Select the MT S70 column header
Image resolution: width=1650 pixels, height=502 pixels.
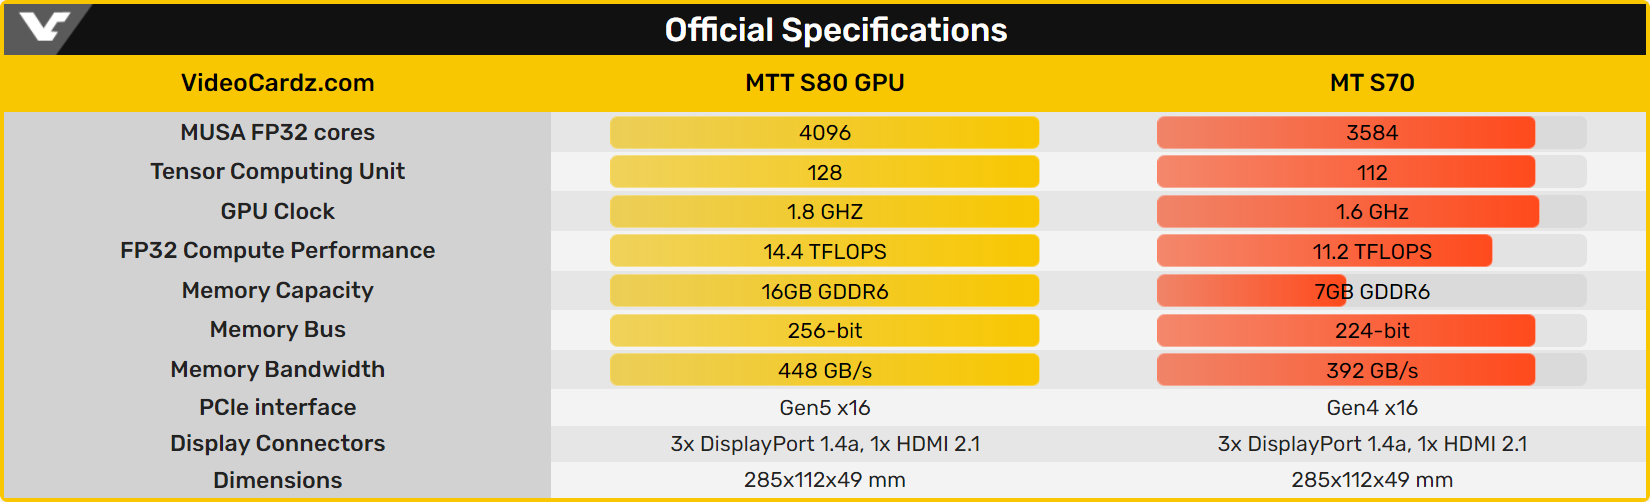click(x=1371, y=83)
